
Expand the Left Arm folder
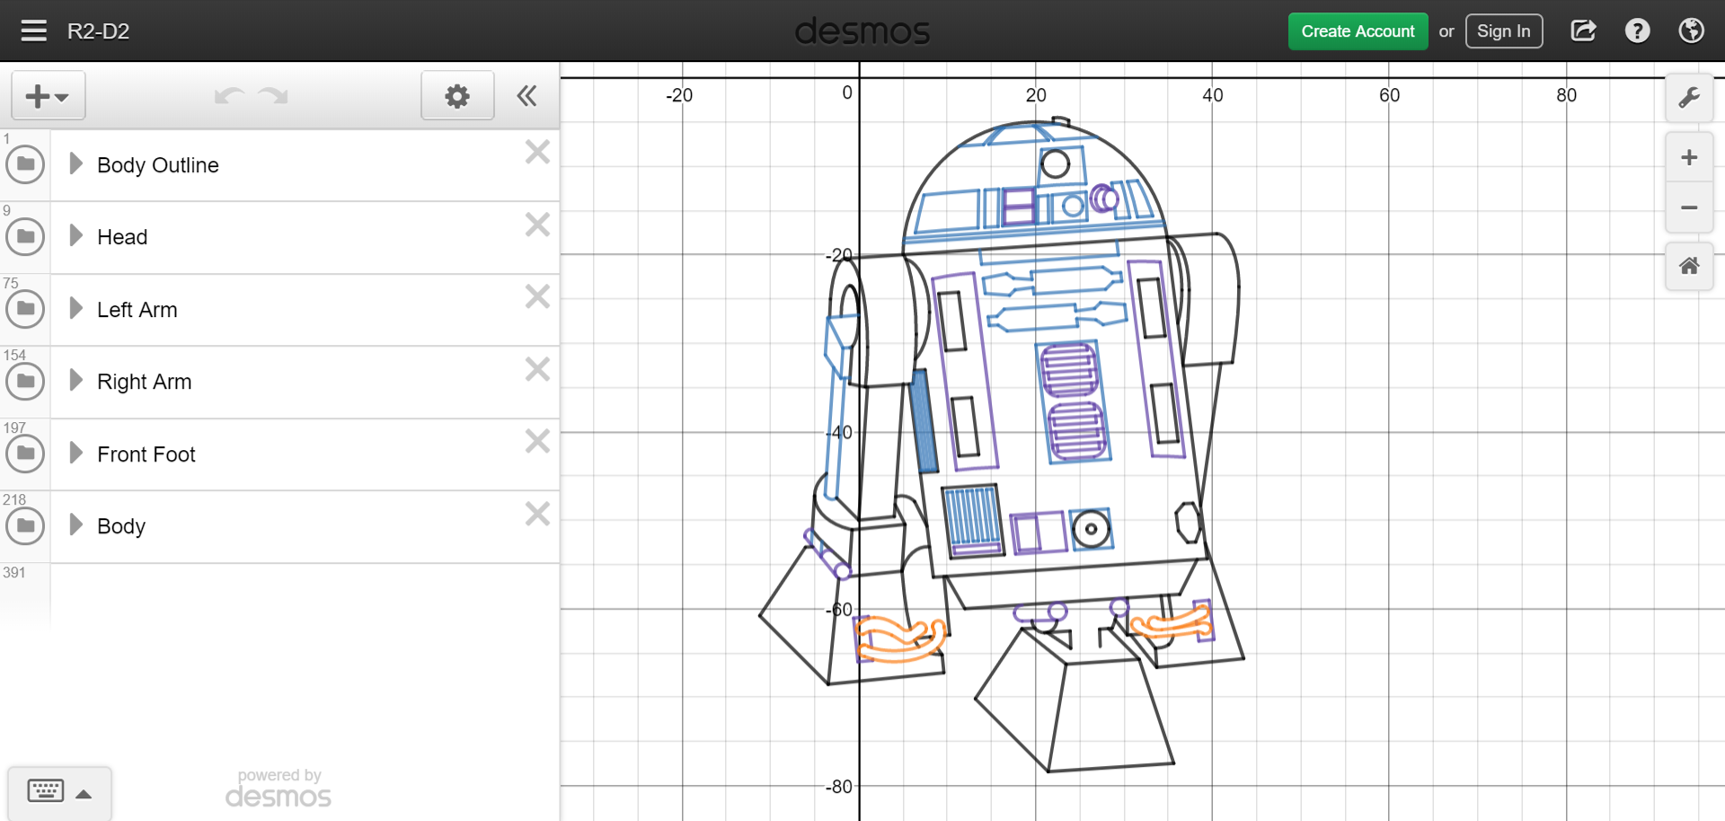(76, 309)
